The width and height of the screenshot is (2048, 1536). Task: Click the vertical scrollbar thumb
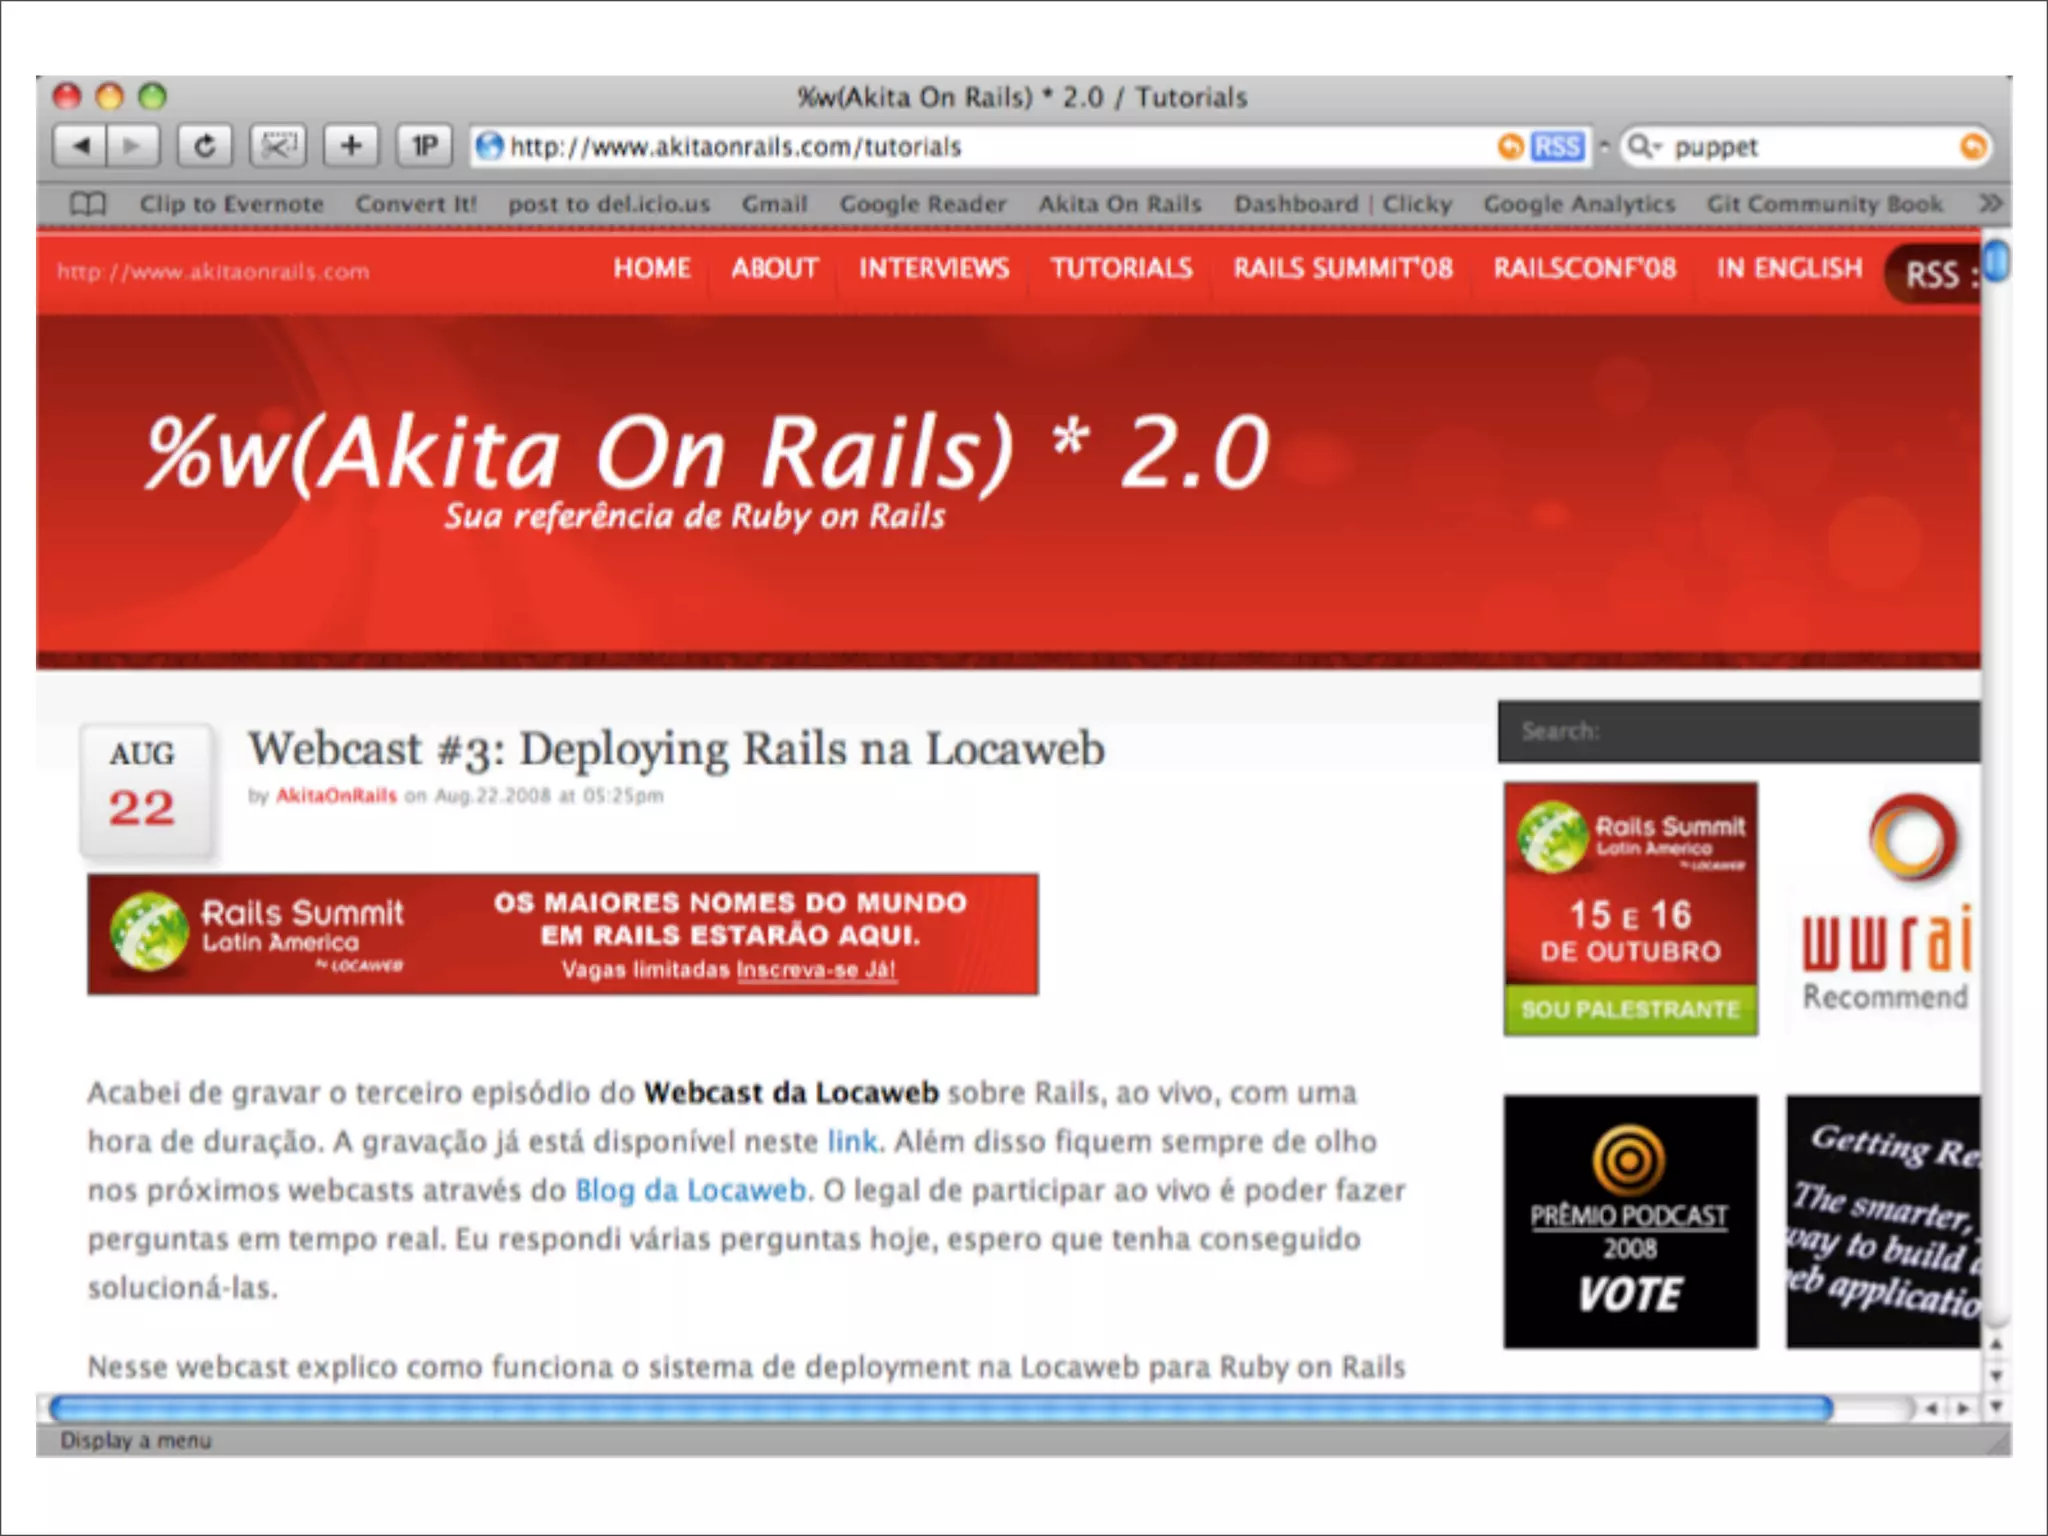coord(1996,262)
